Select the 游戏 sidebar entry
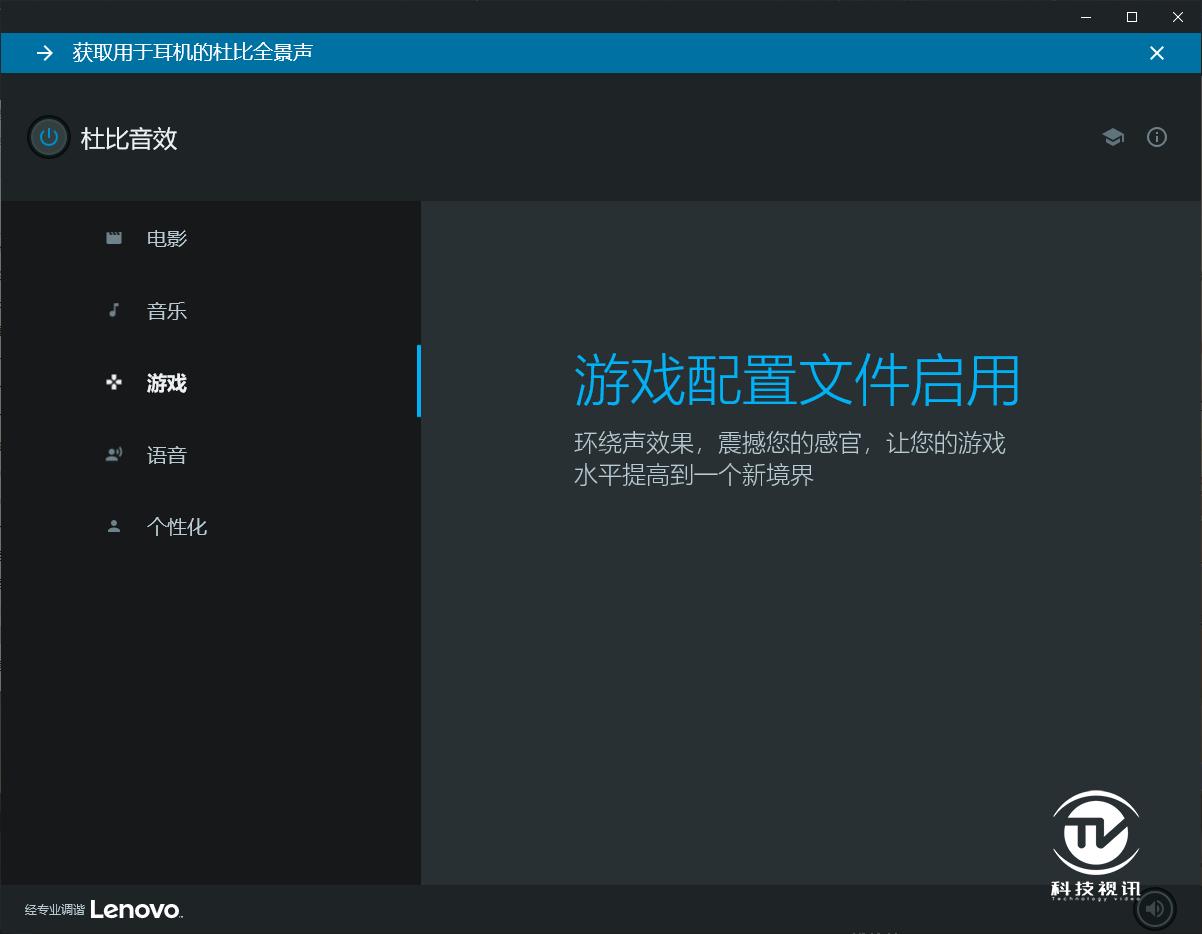 pyautogui.click(x=166, y=383)
